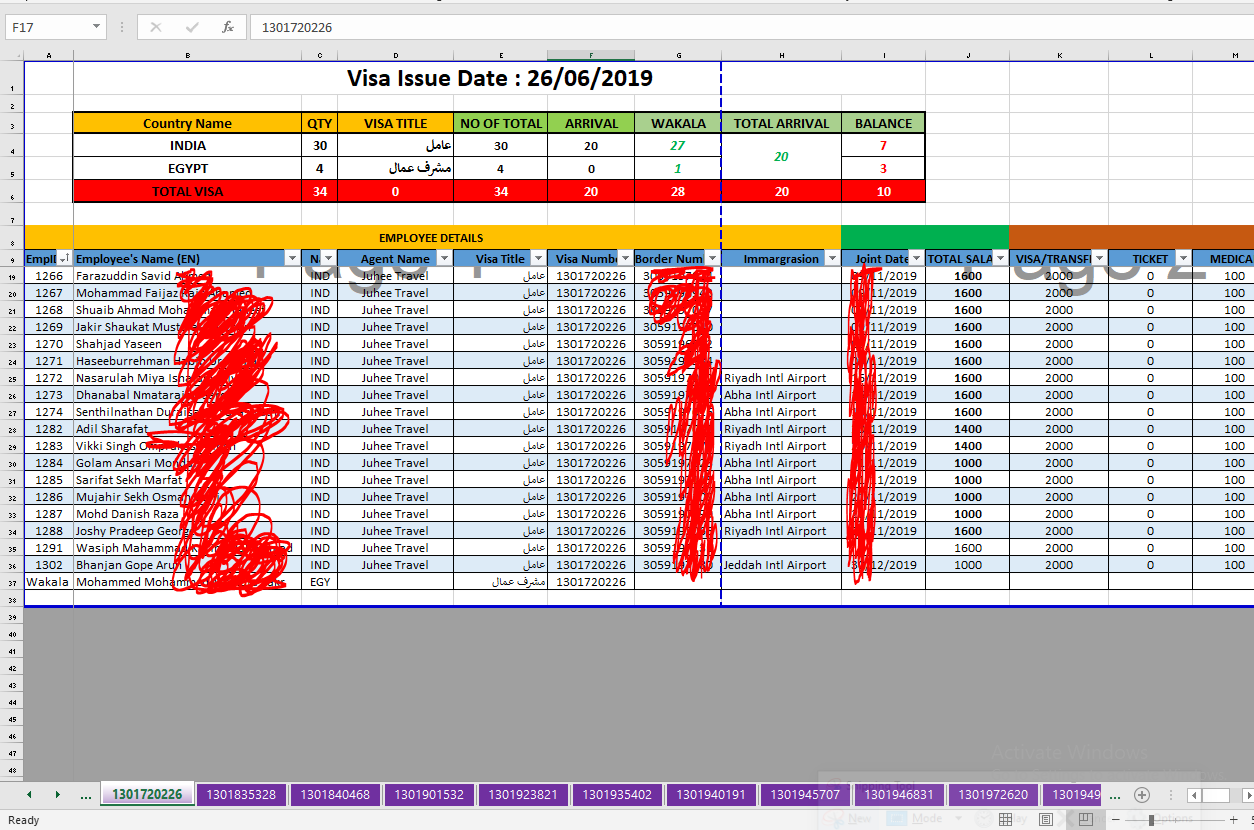The height and width of the screenshot is (830, 1254).
Task: Switch to sheet tab 1301940191
Action: coord(711,795)
